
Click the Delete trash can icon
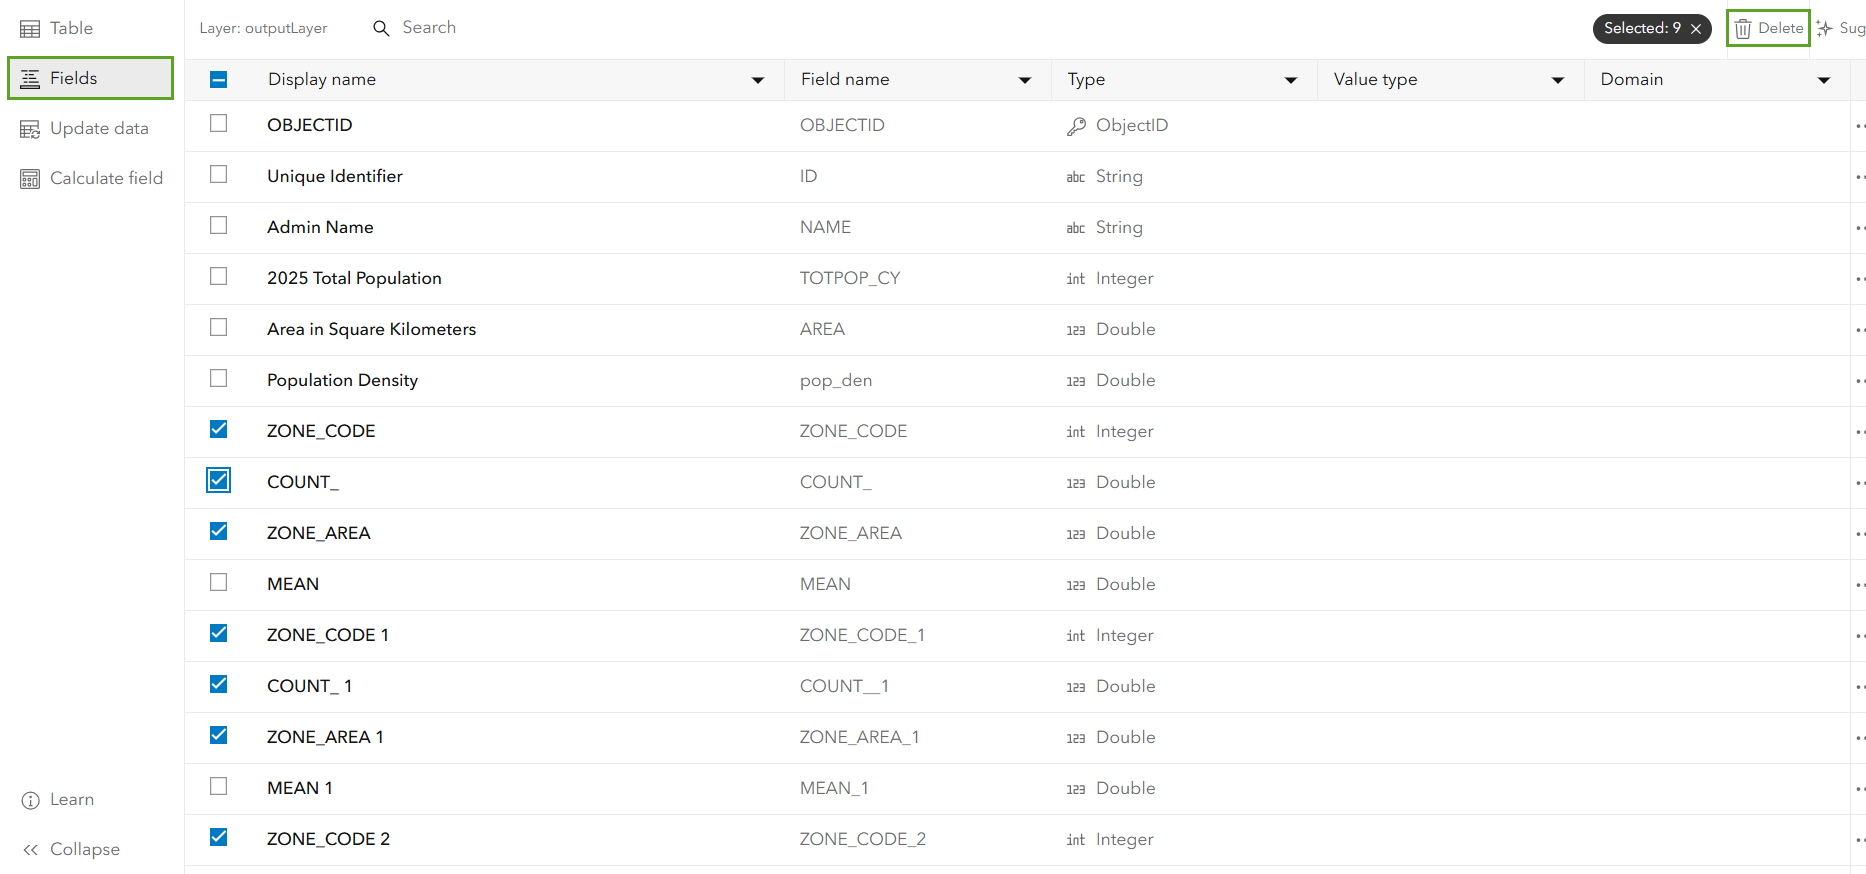click(1743, 29)
